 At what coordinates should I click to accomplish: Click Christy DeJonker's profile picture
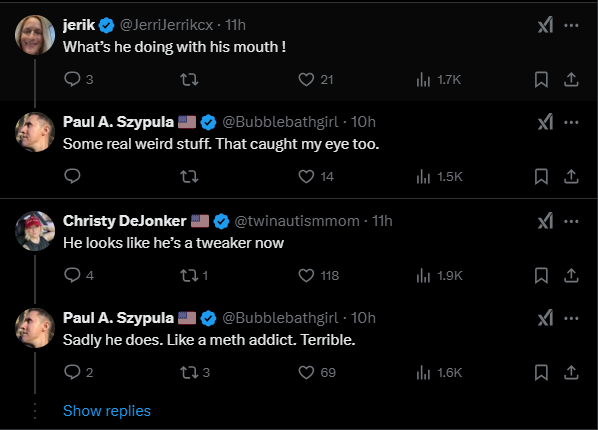click(x=35, y=231)
